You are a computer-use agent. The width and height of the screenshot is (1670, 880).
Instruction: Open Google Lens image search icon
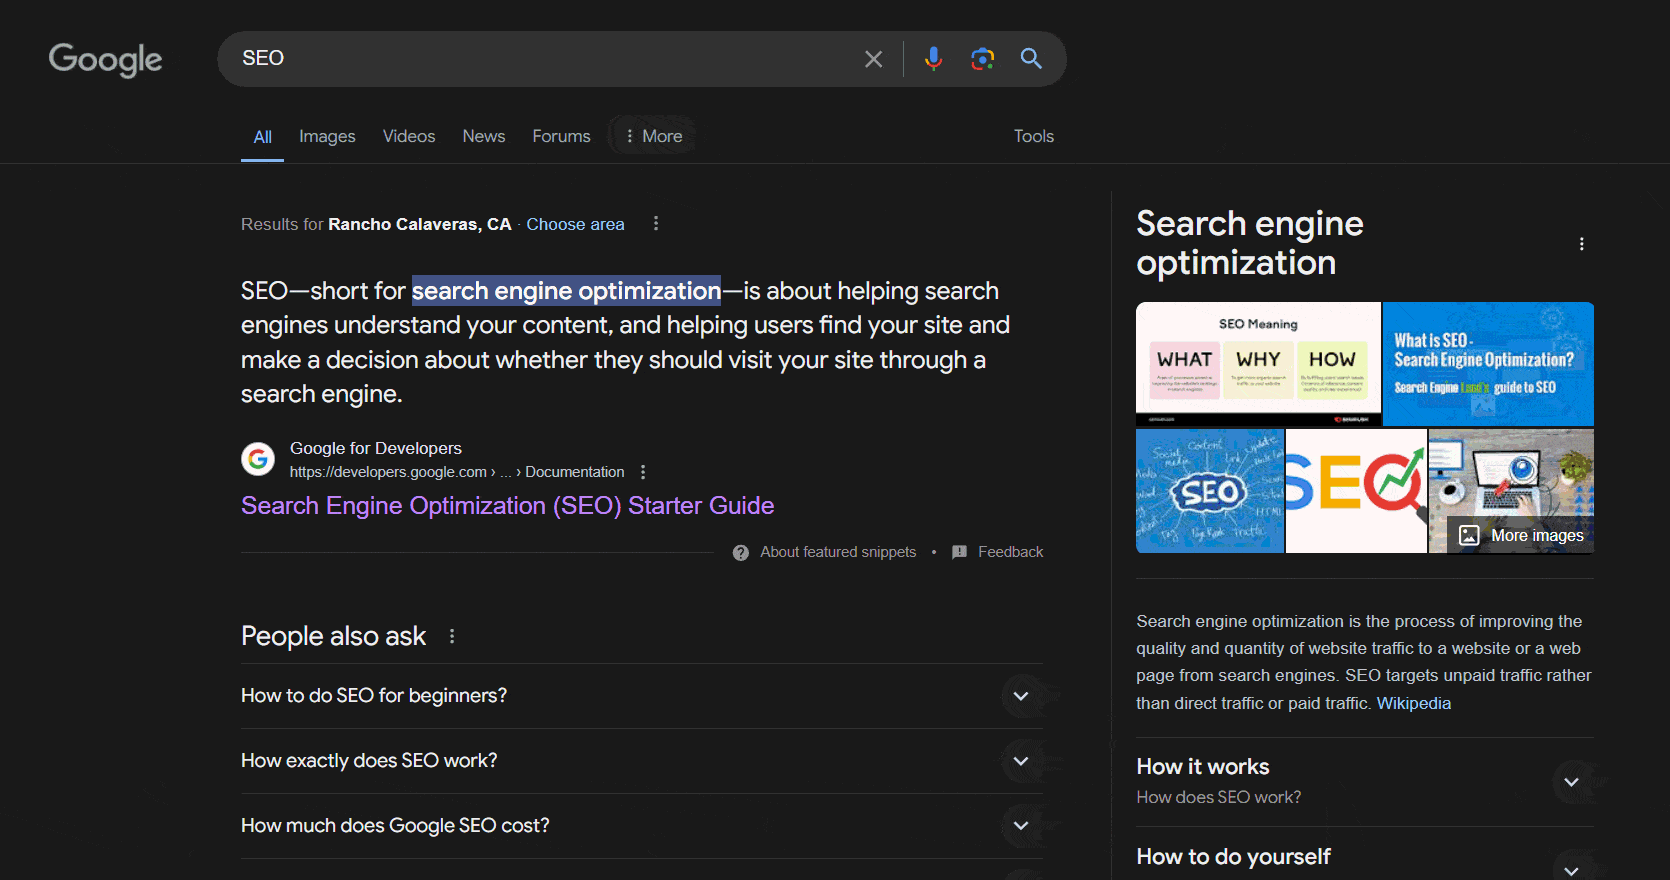coord(982,59)
